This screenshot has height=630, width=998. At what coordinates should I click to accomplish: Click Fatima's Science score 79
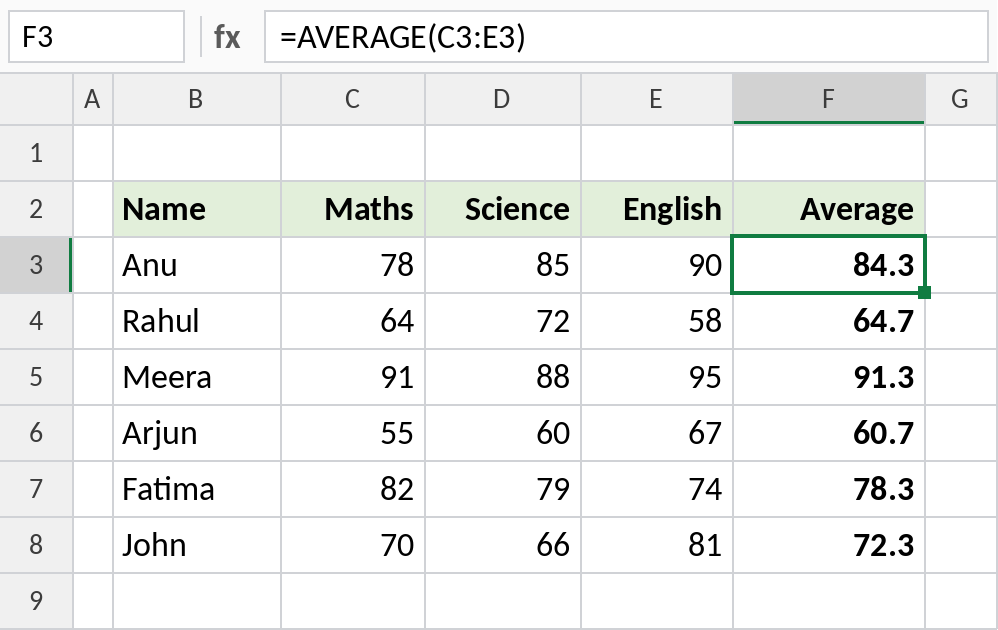503,489
